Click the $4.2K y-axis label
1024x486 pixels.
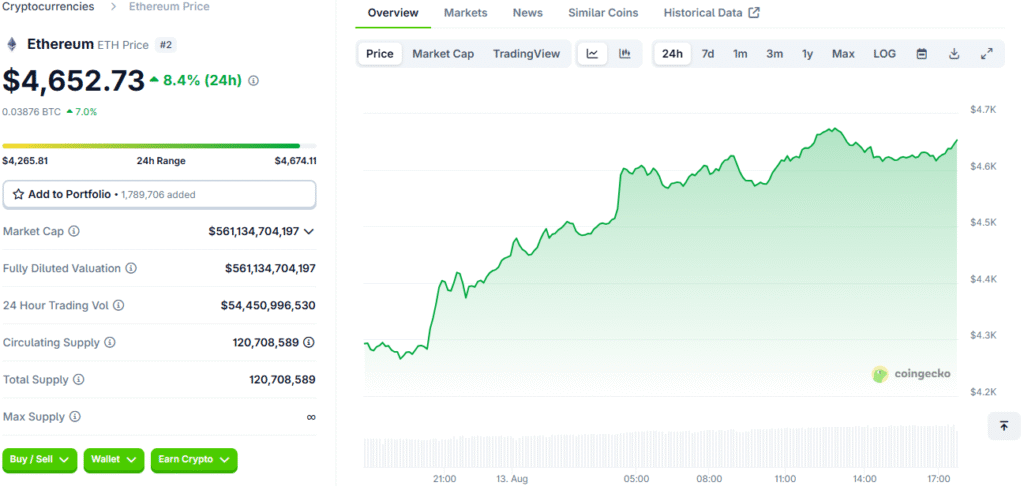982,392
